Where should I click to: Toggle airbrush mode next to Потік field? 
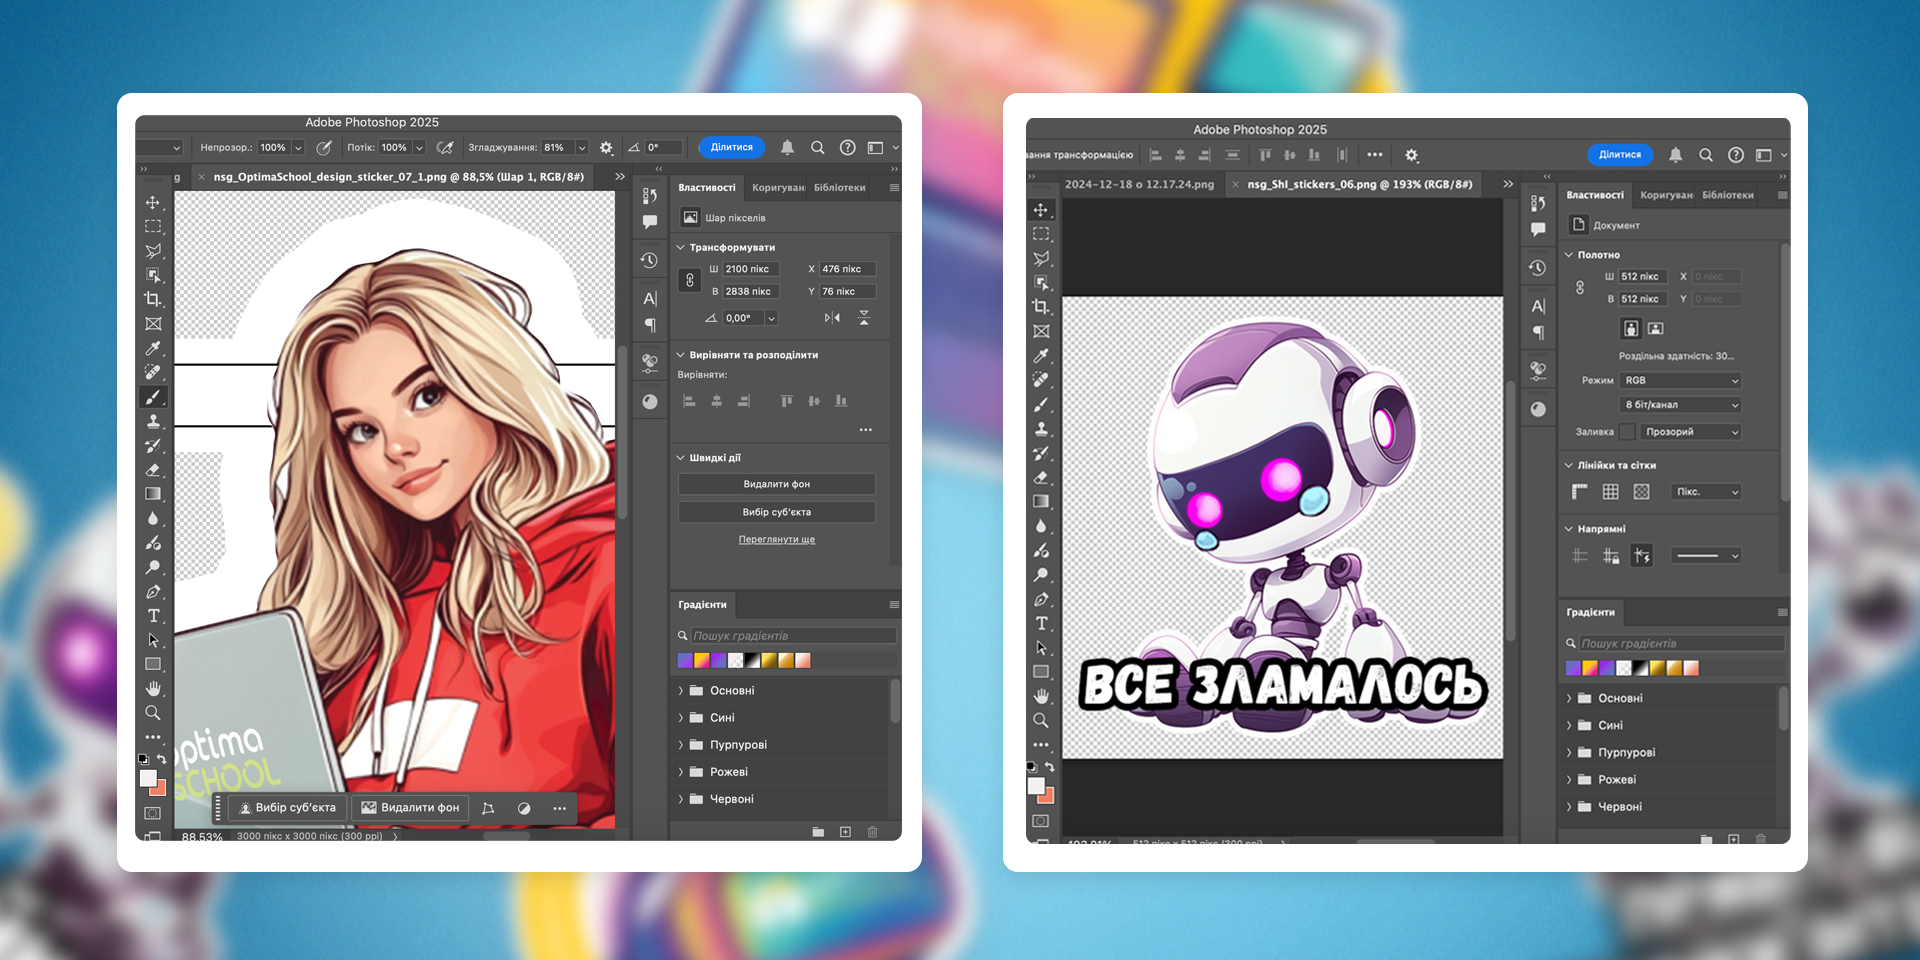pyautogui.click(x=445, y=147)
